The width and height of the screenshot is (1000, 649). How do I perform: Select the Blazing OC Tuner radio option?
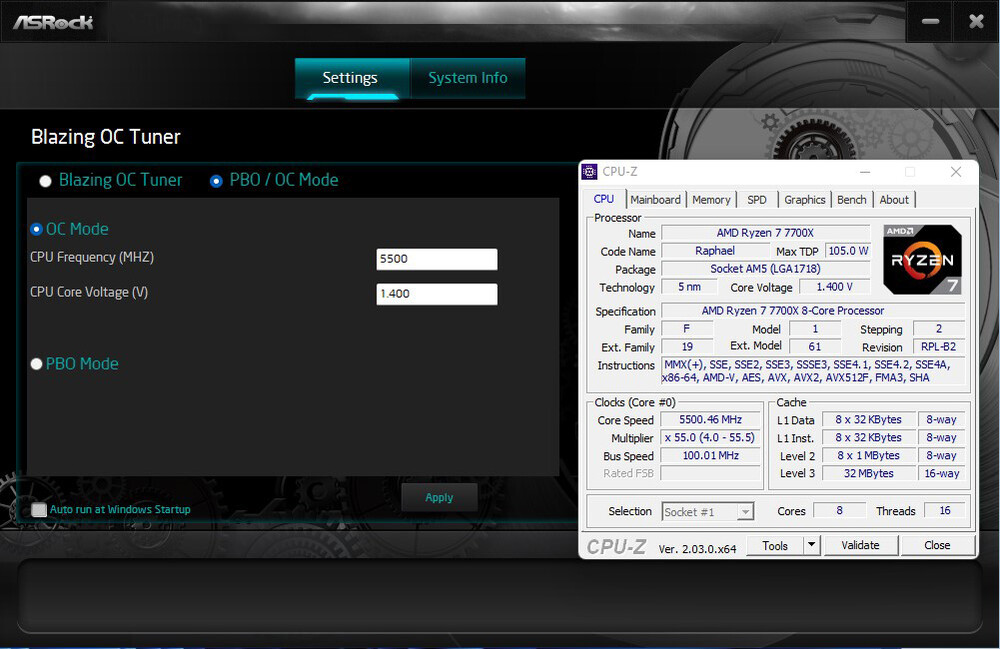click(x=45, y=181)
